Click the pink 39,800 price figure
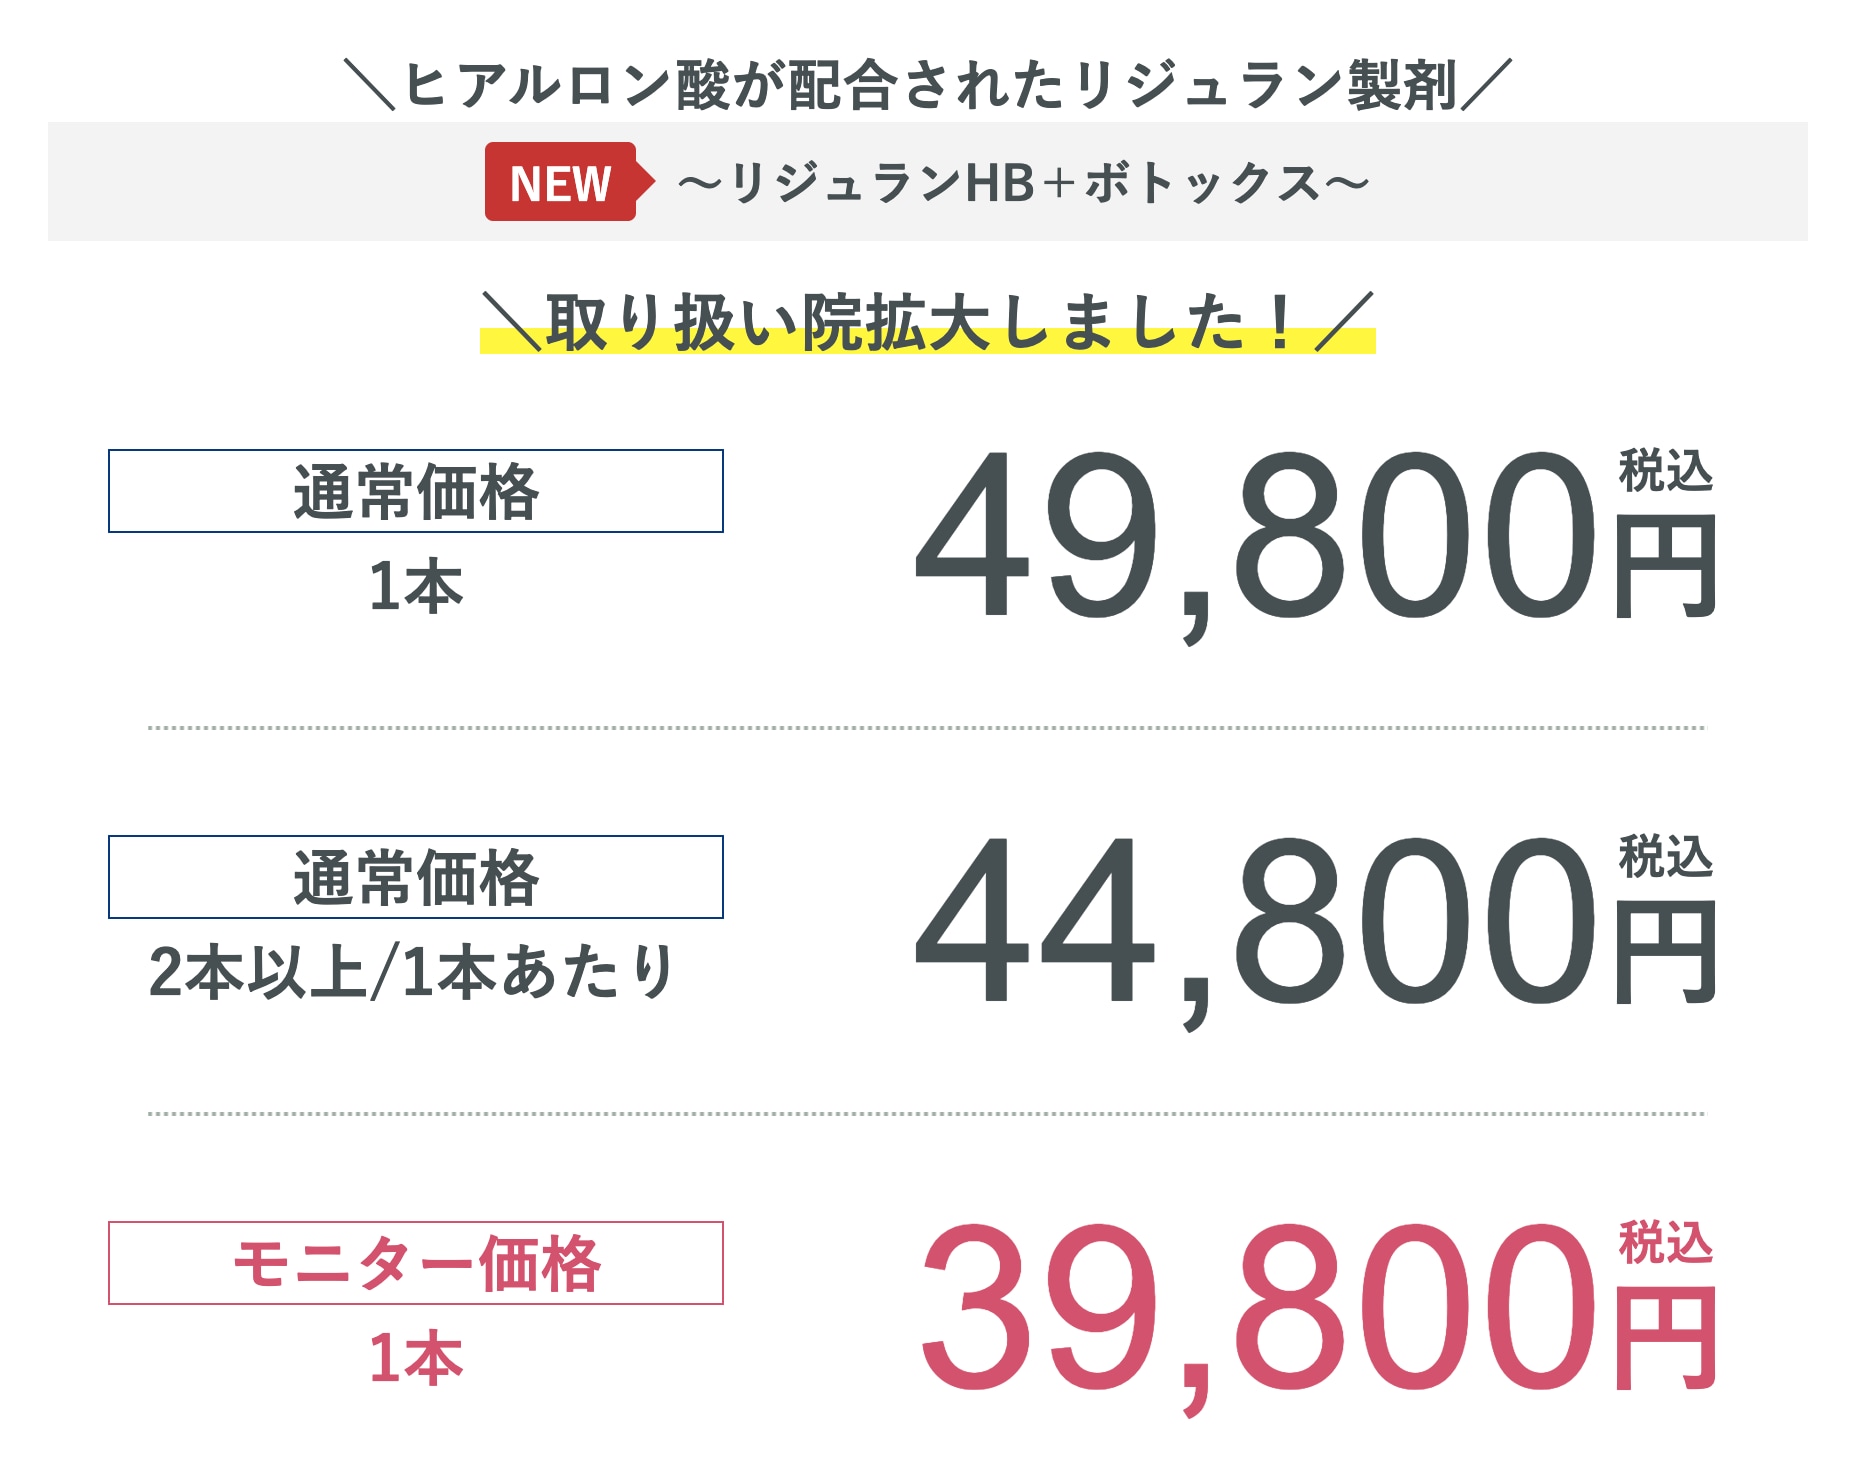1858x1472 pixels. 1258,1312
